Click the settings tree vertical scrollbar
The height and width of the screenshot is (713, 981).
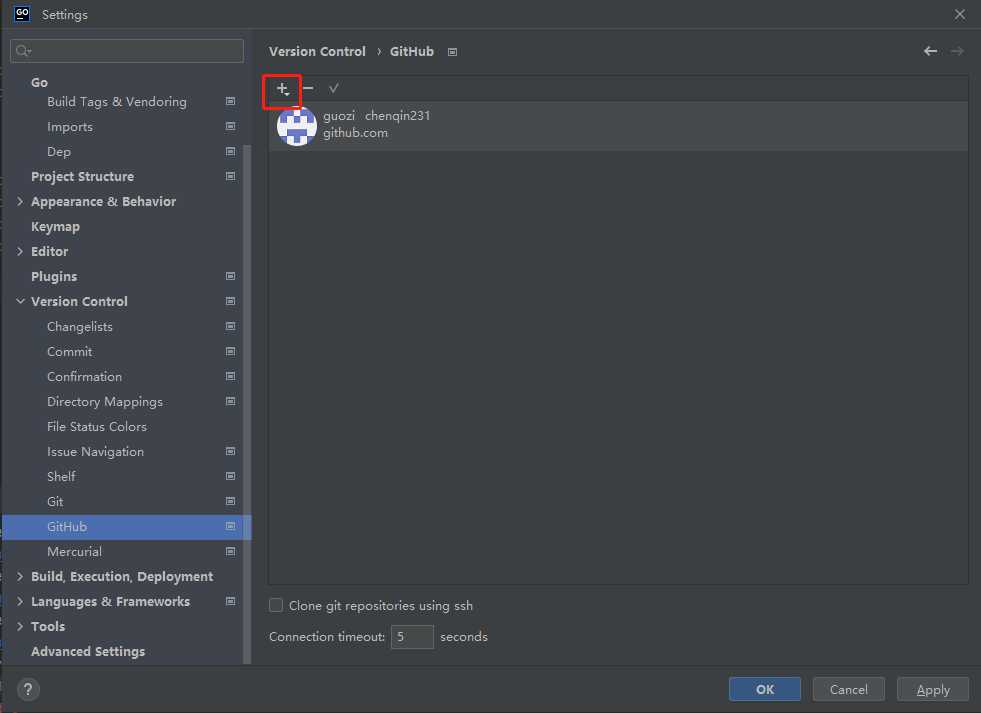247,403
